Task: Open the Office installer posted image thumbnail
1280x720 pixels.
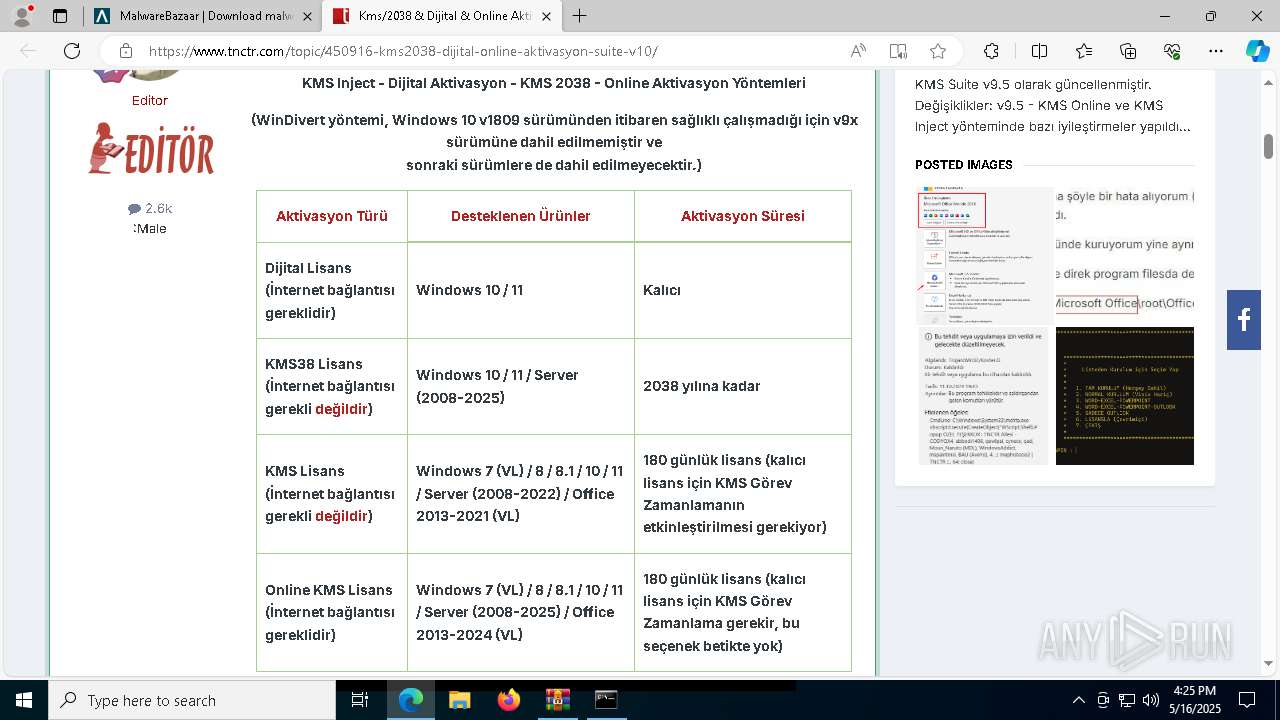Action: point(985,255)
